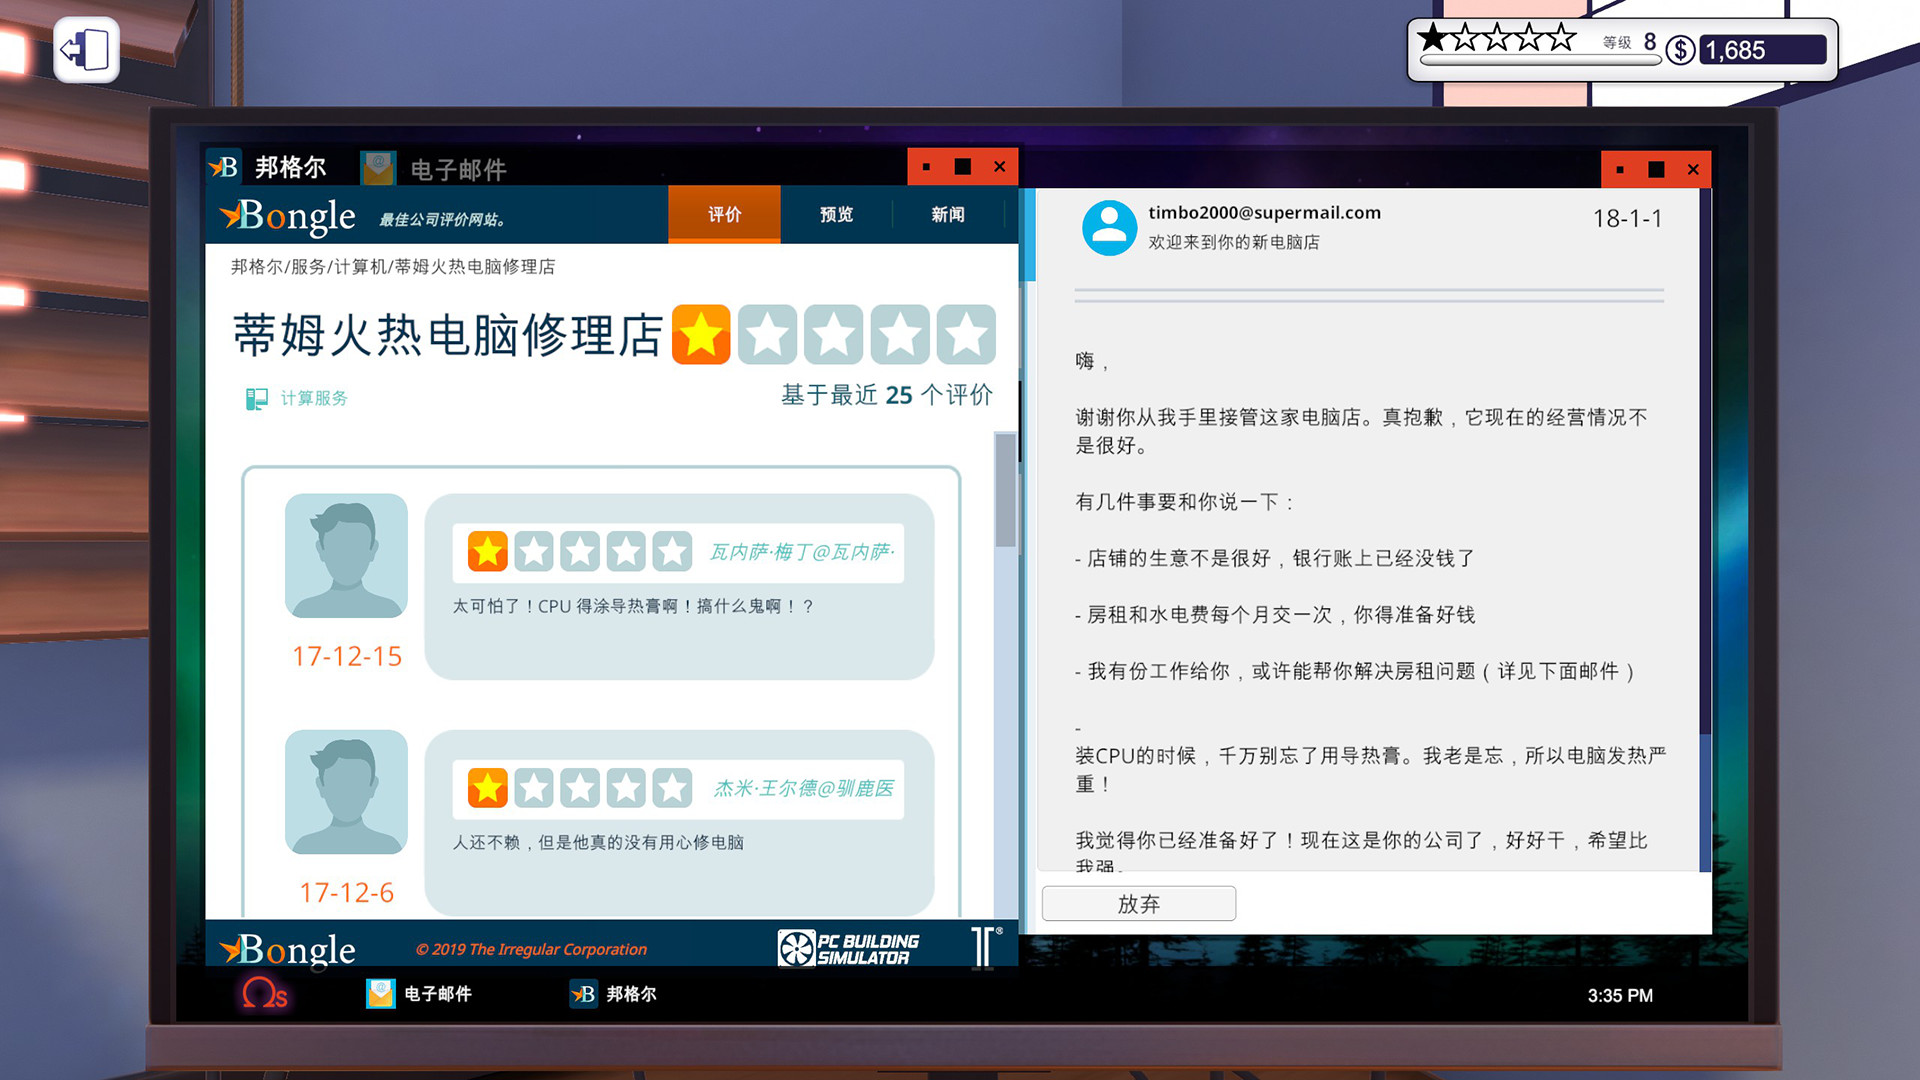Click the taskbar clock 3:35 PM

pos(1620,995)
